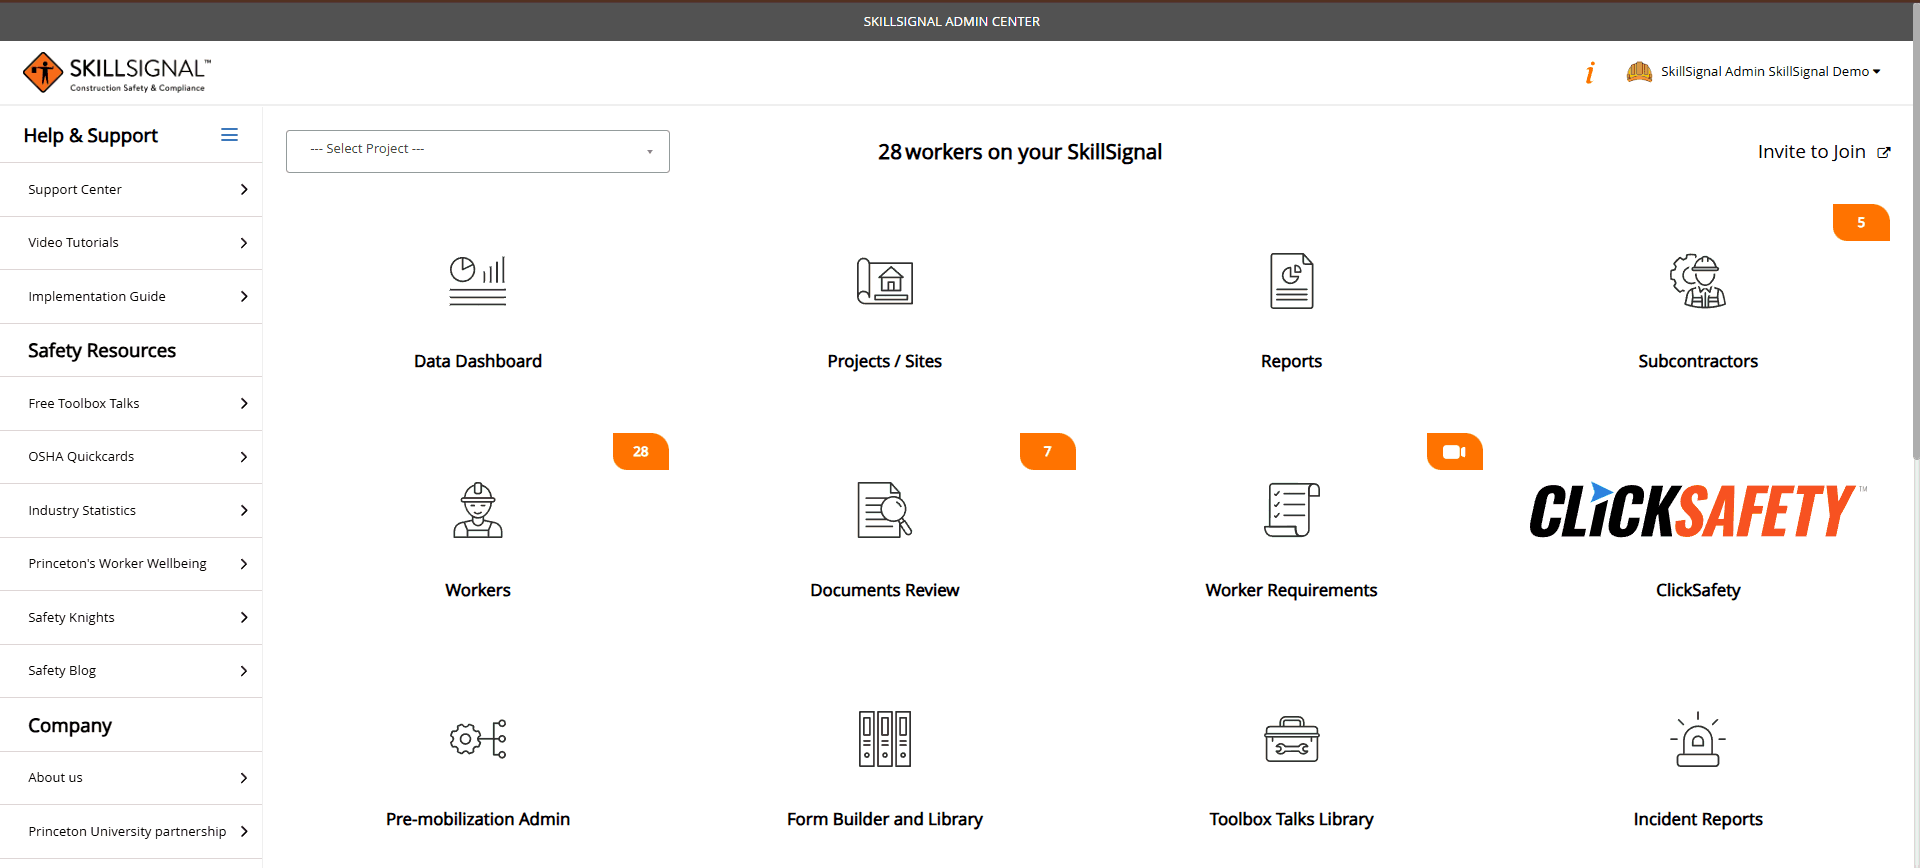Open the Documents Review magnifier icon
The height and width of the screenshot is (868, 1920).
[885, 510]
